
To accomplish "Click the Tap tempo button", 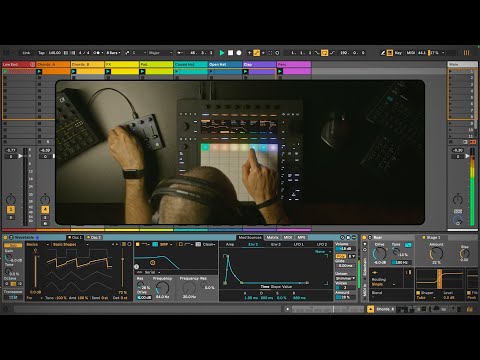I will (x=41, y=53).
